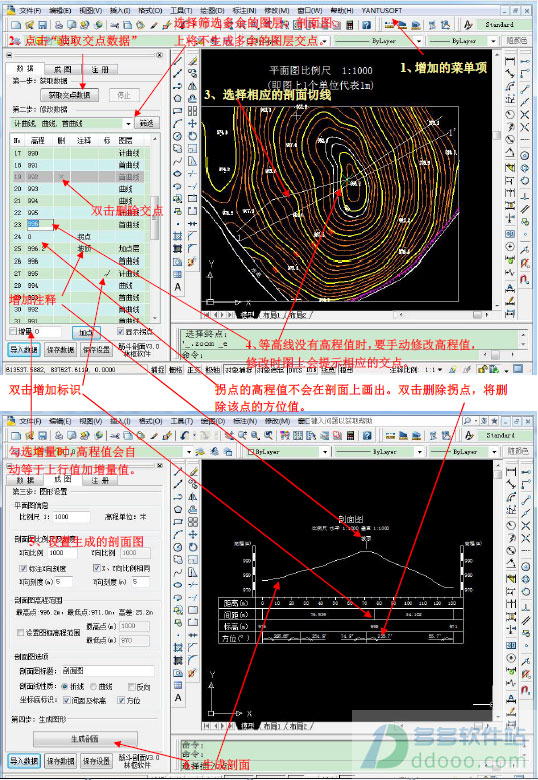Open 随颜色 plot style control in bottom window
538x780 pixels.
point(517,452)
